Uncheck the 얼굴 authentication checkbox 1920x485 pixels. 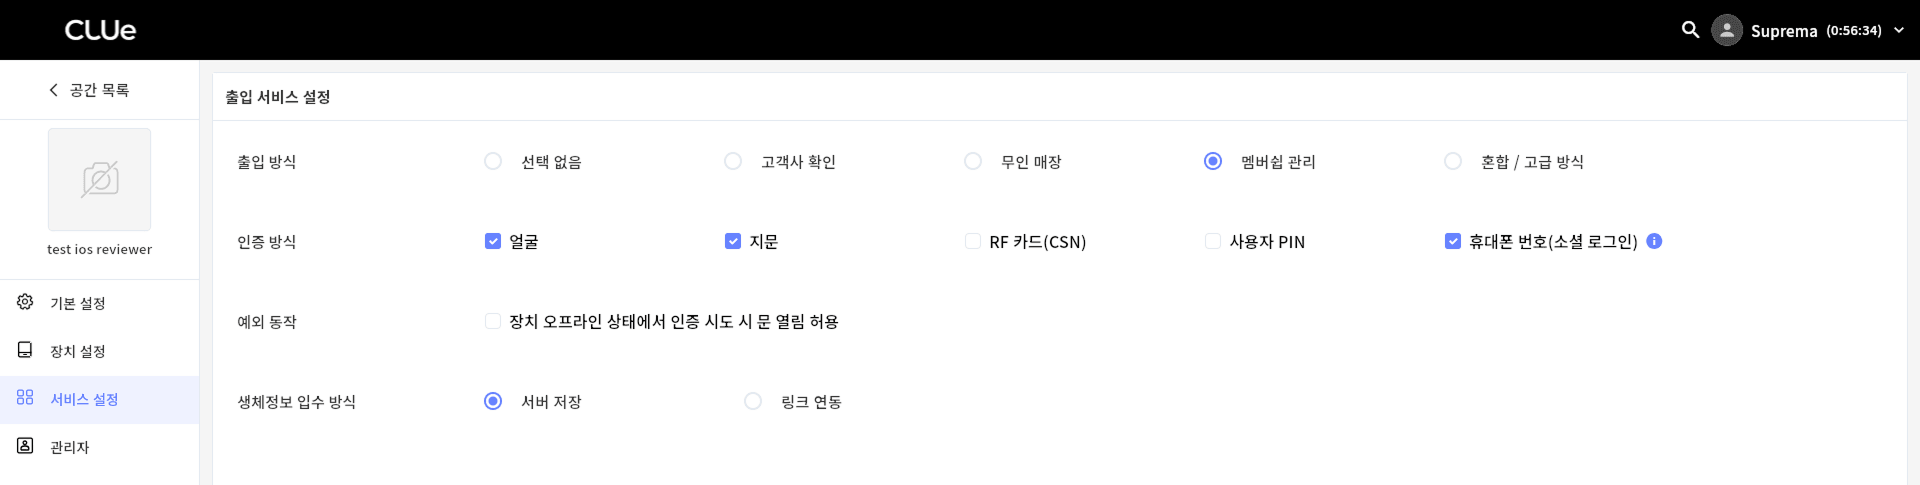click(x=493, y=241)
